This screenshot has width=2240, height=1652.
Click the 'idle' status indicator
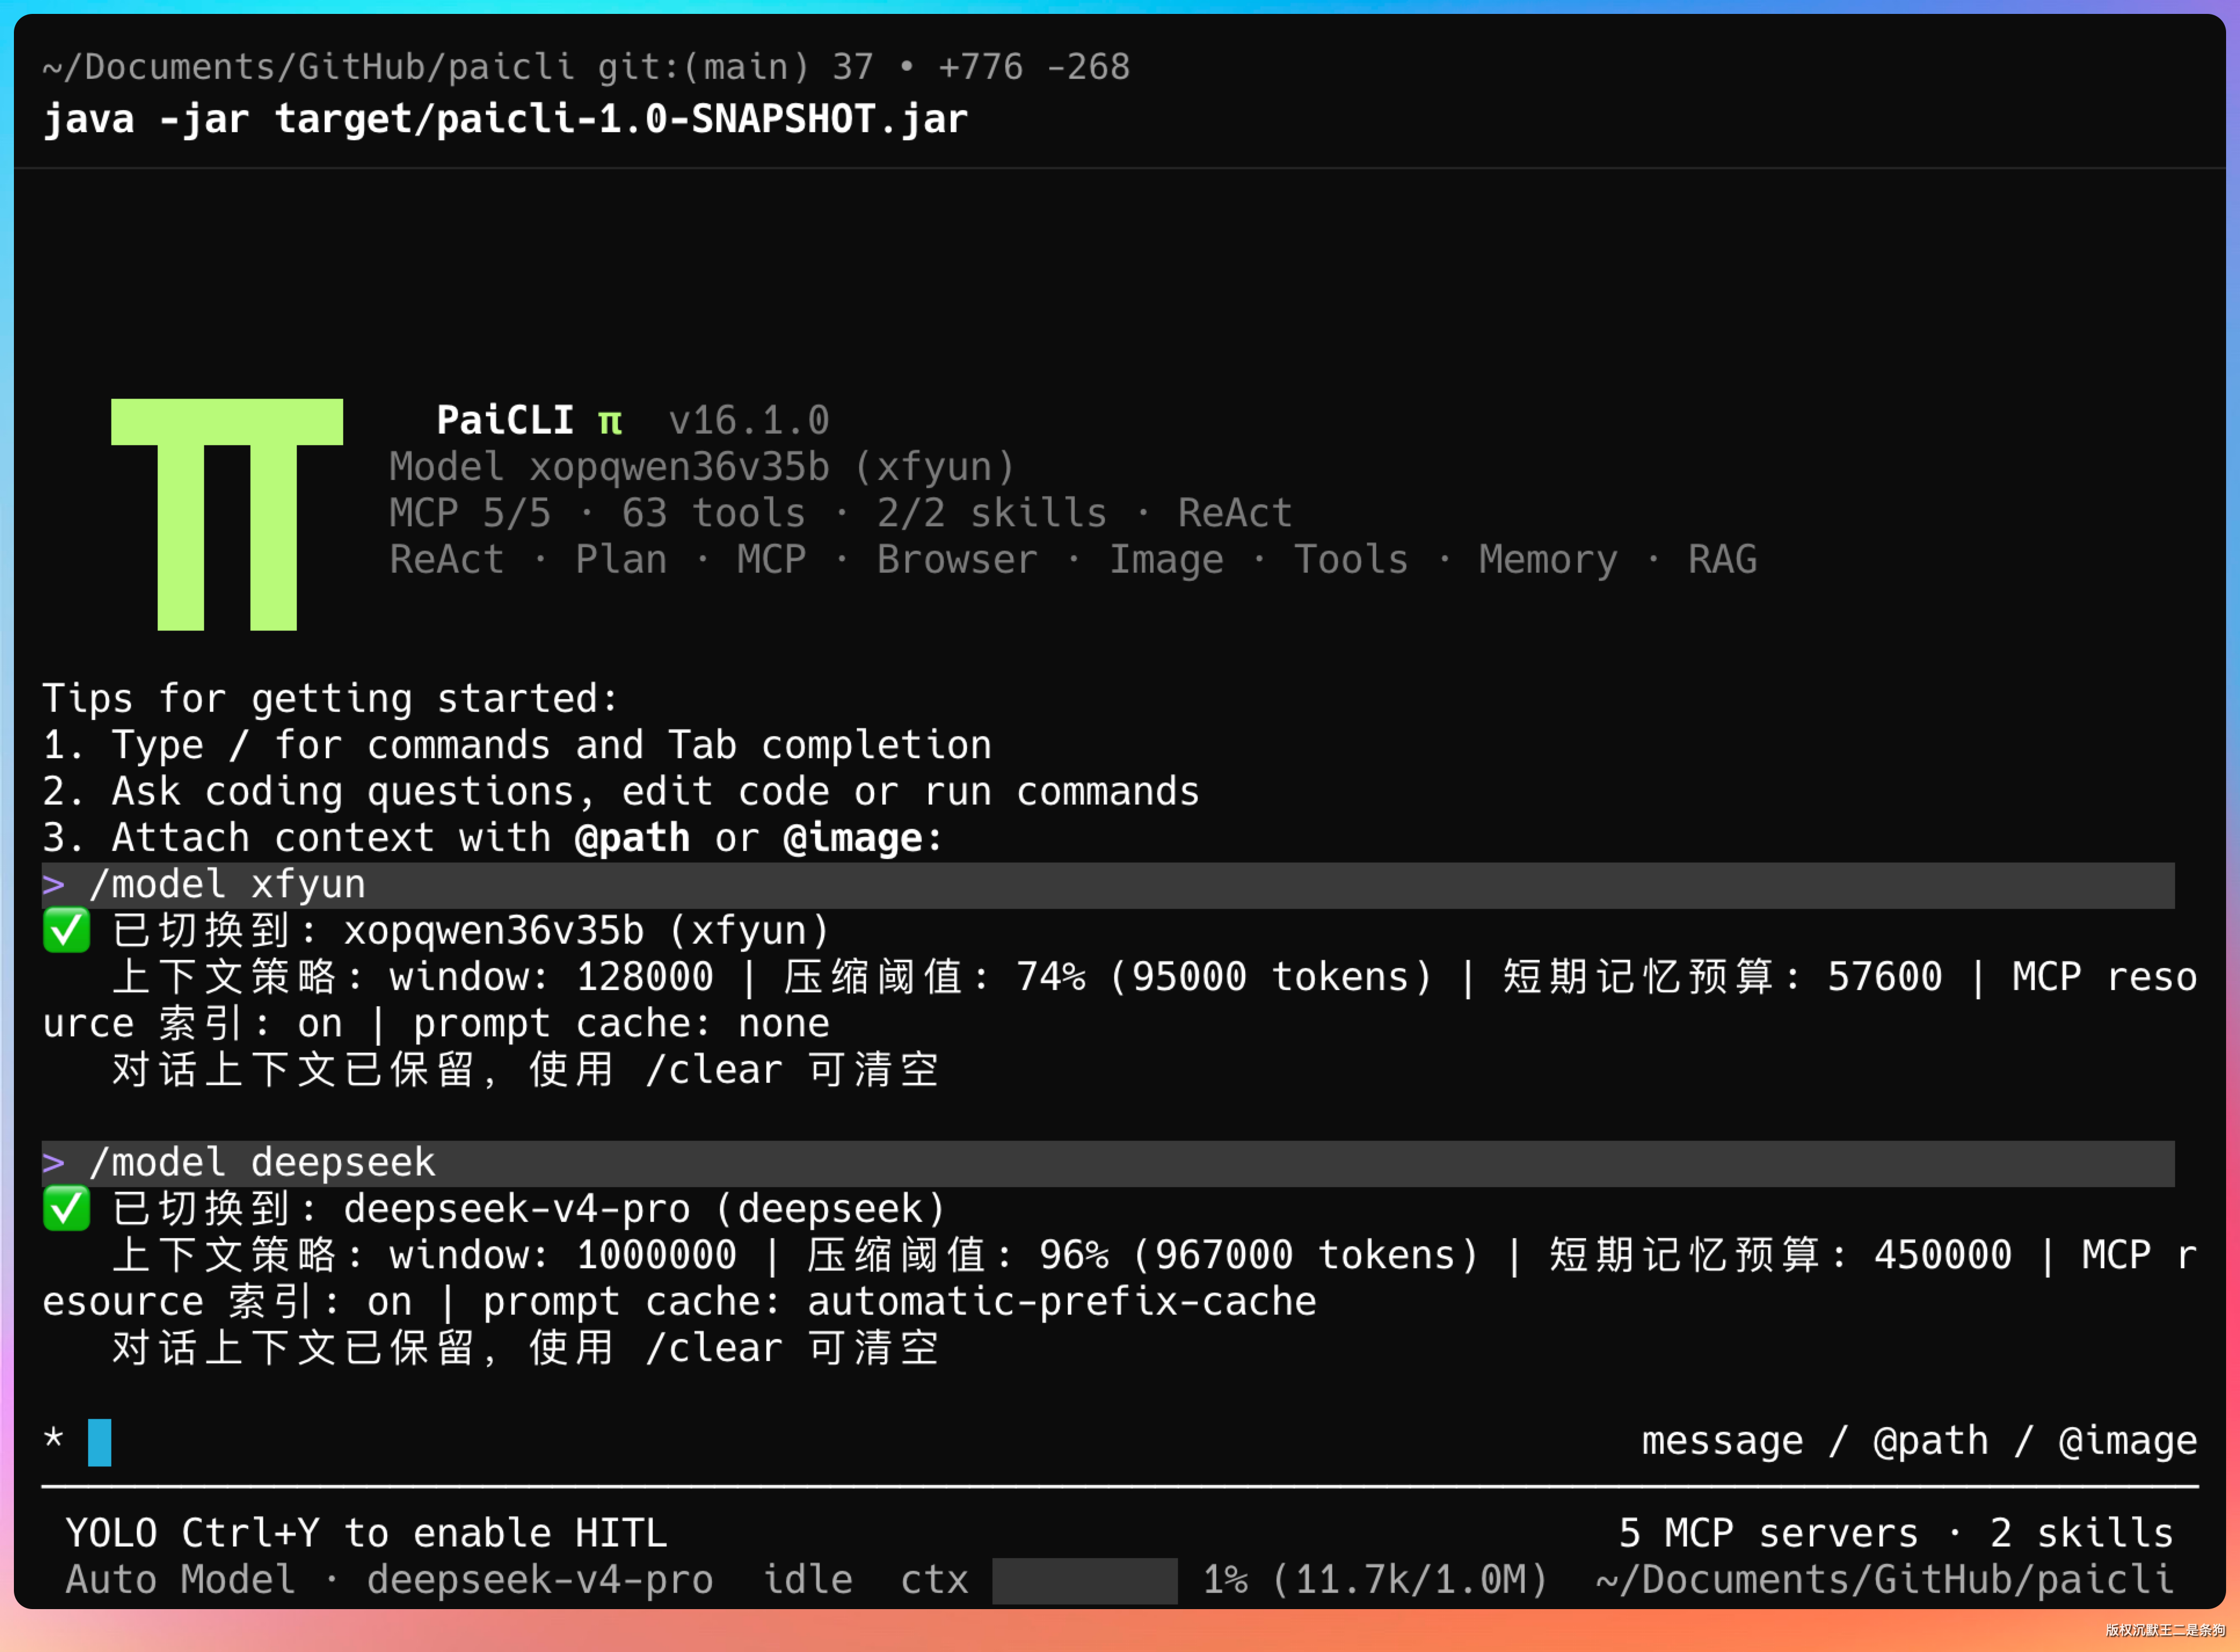click(x=808, y=1581)
